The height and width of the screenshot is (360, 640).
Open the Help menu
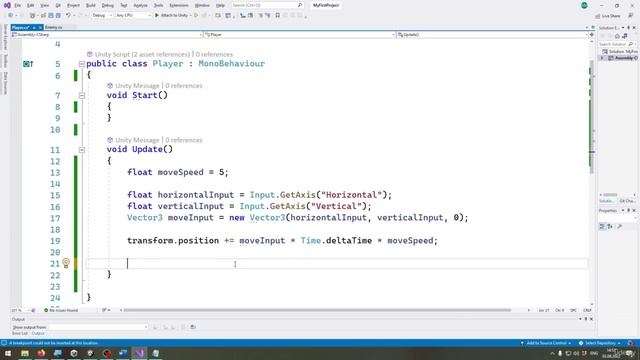click(x=220, y=5)
